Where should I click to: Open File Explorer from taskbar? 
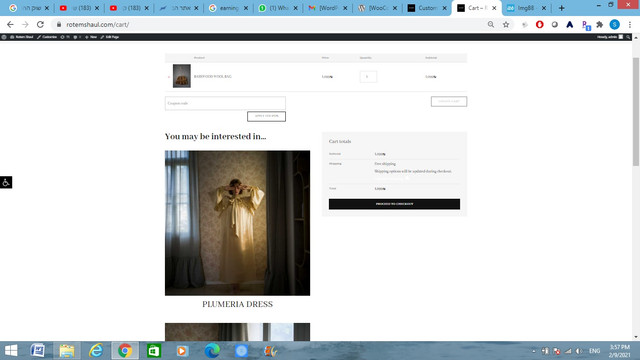(67, 351)
